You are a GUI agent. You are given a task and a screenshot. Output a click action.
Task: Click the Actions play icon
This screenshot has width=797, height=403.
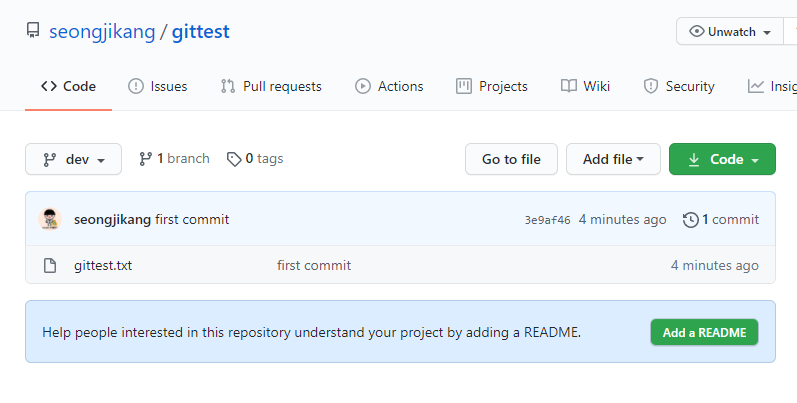point(363,86)
